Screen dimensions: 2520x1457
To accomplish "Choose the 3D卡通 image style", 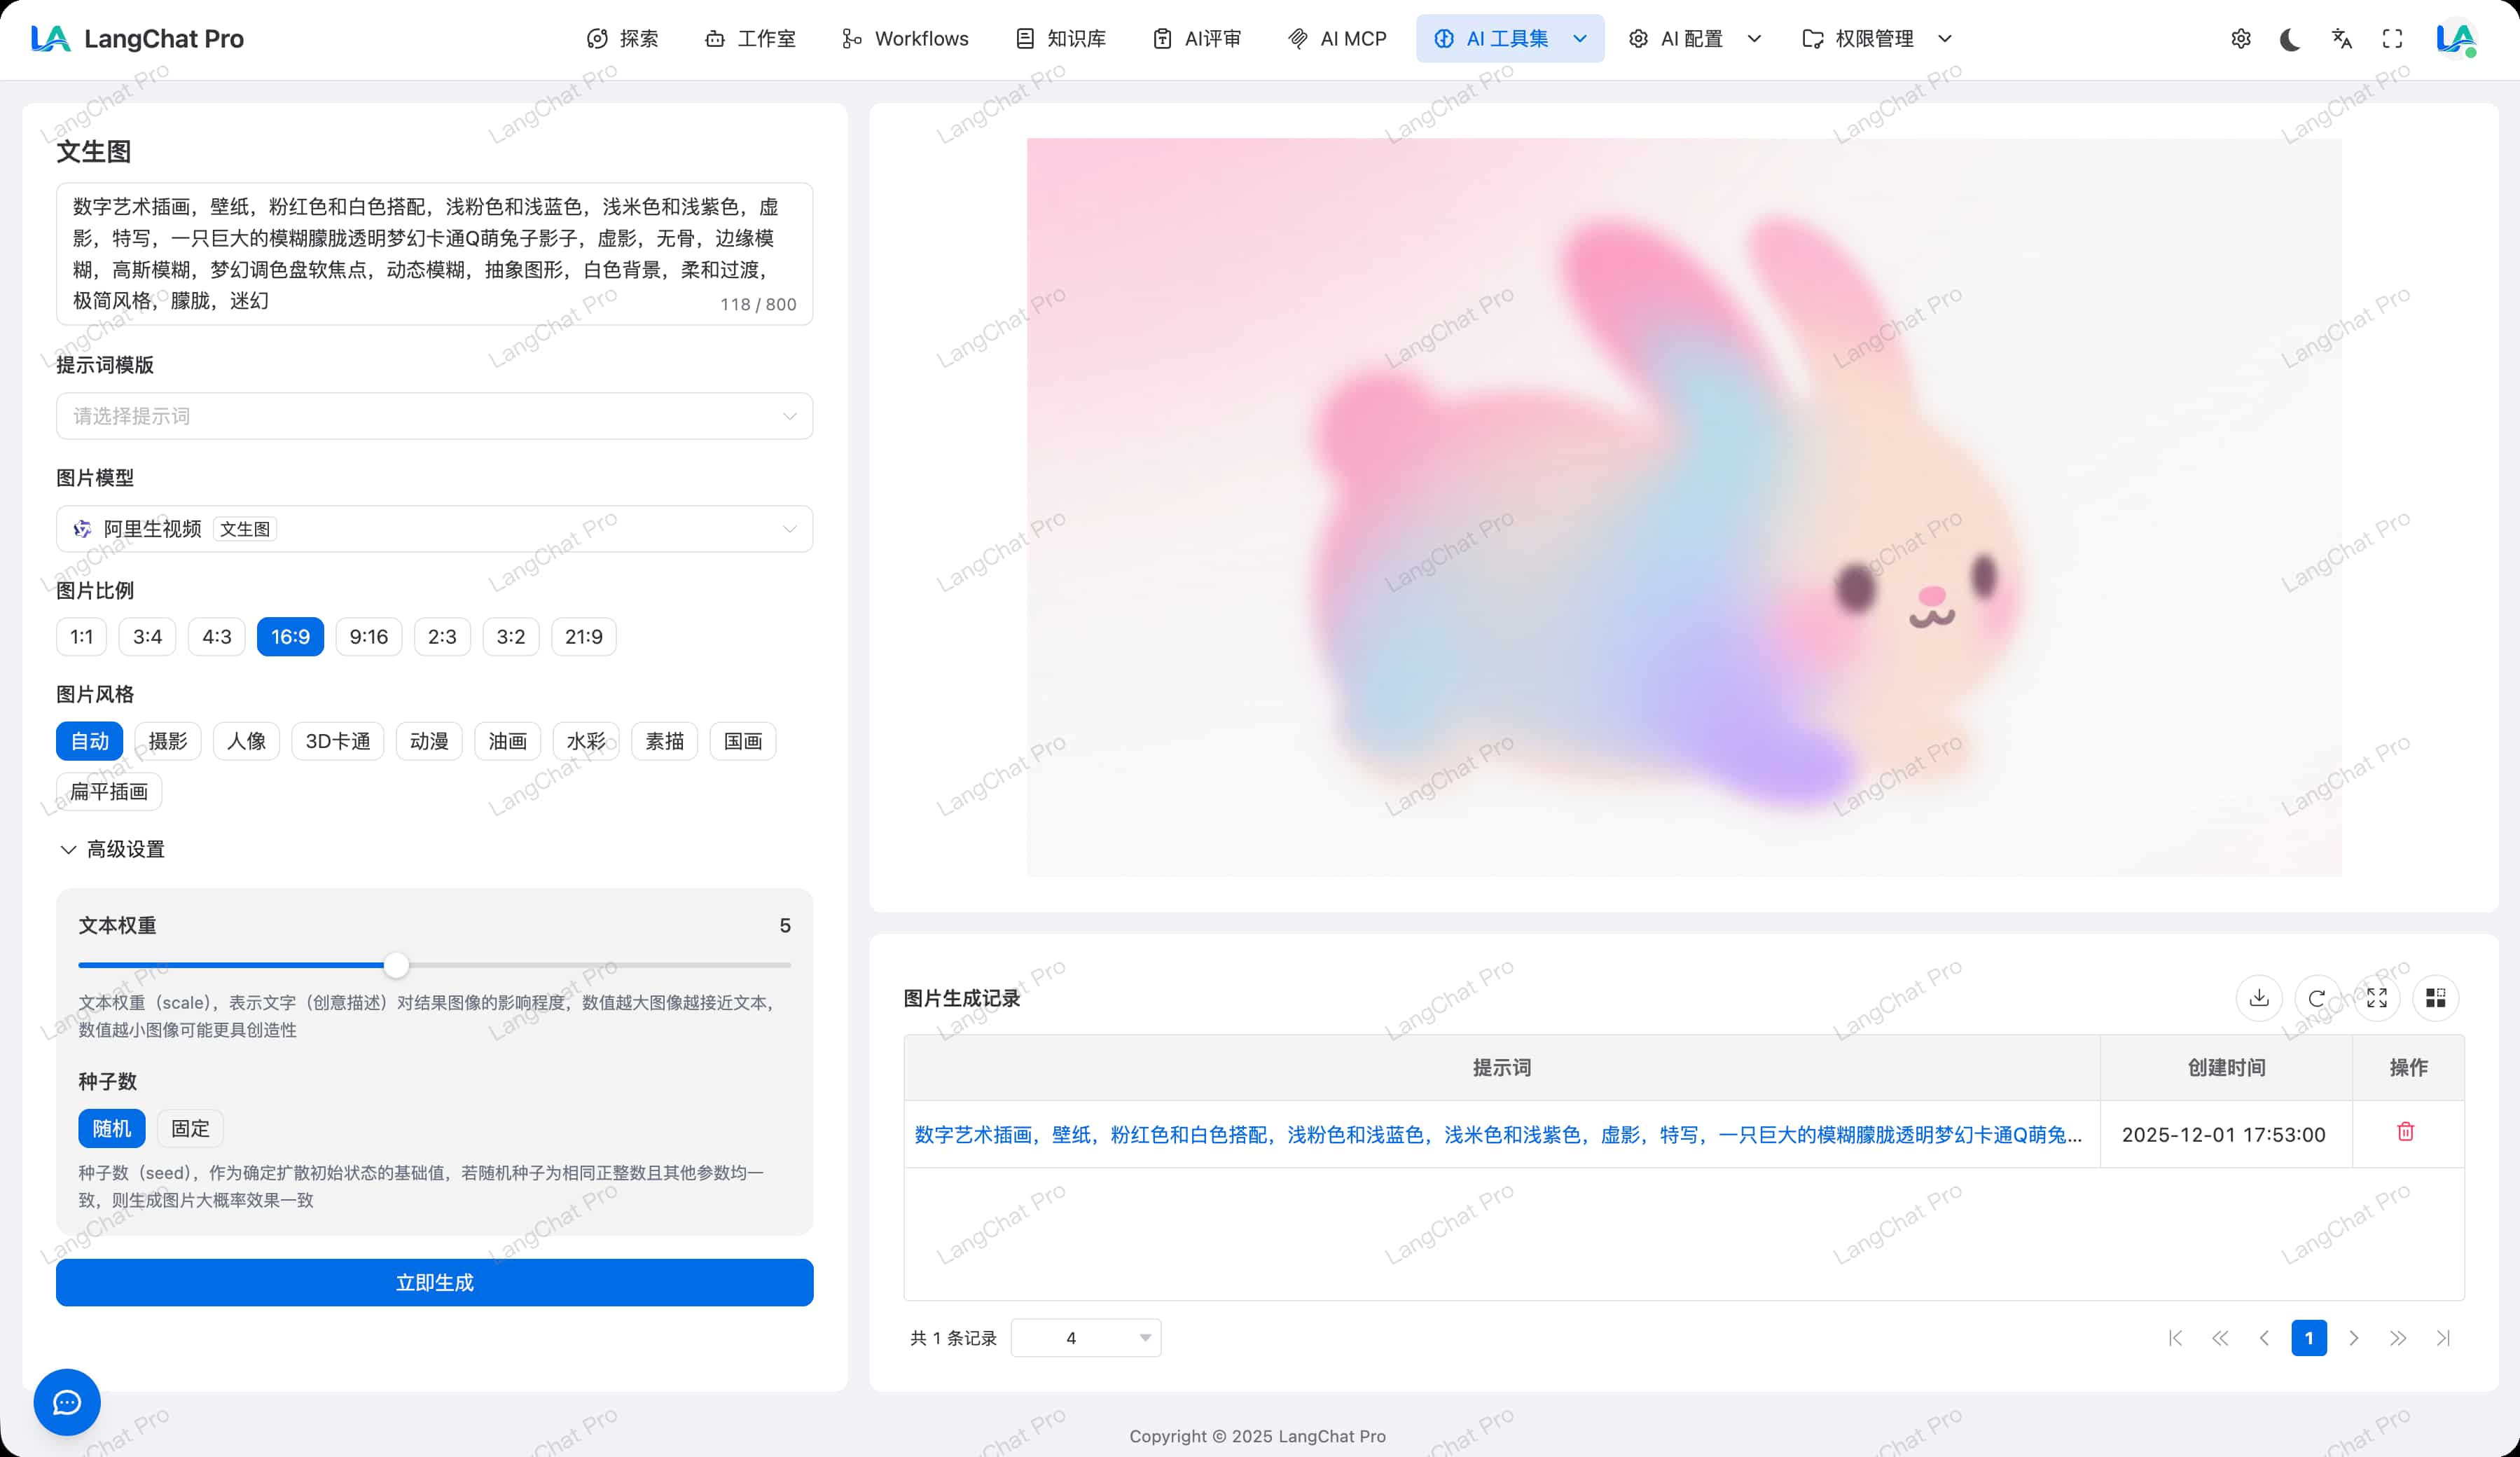I will pyautogui.click(x=337, y=741).
